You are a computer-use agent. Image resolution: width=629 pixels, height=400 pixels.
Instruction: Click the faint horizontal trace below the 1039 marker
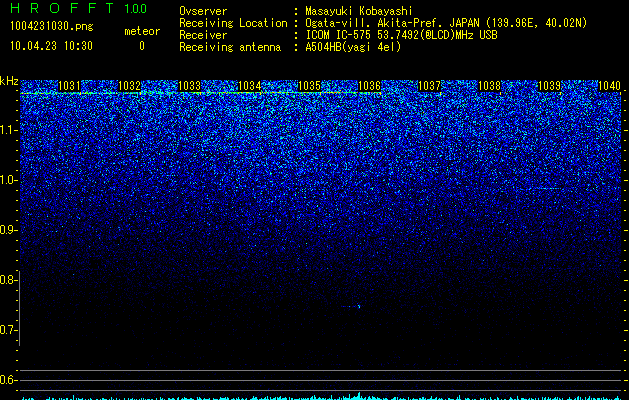pyautogui.click(x=550, y=188)
